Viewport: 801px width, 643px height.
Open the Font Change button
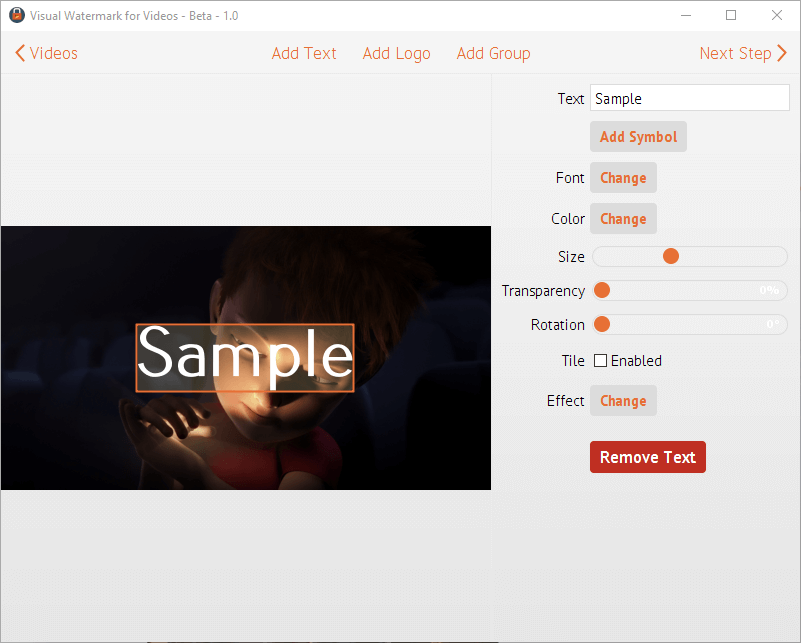[x=623, y=178]
